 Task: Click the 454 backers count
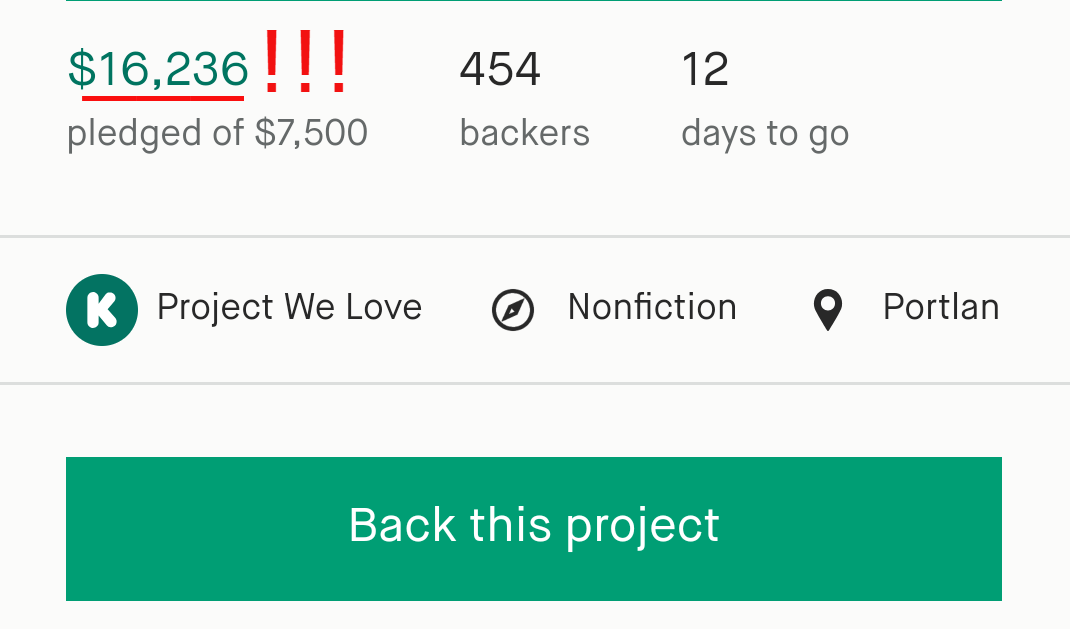point(500,69)
